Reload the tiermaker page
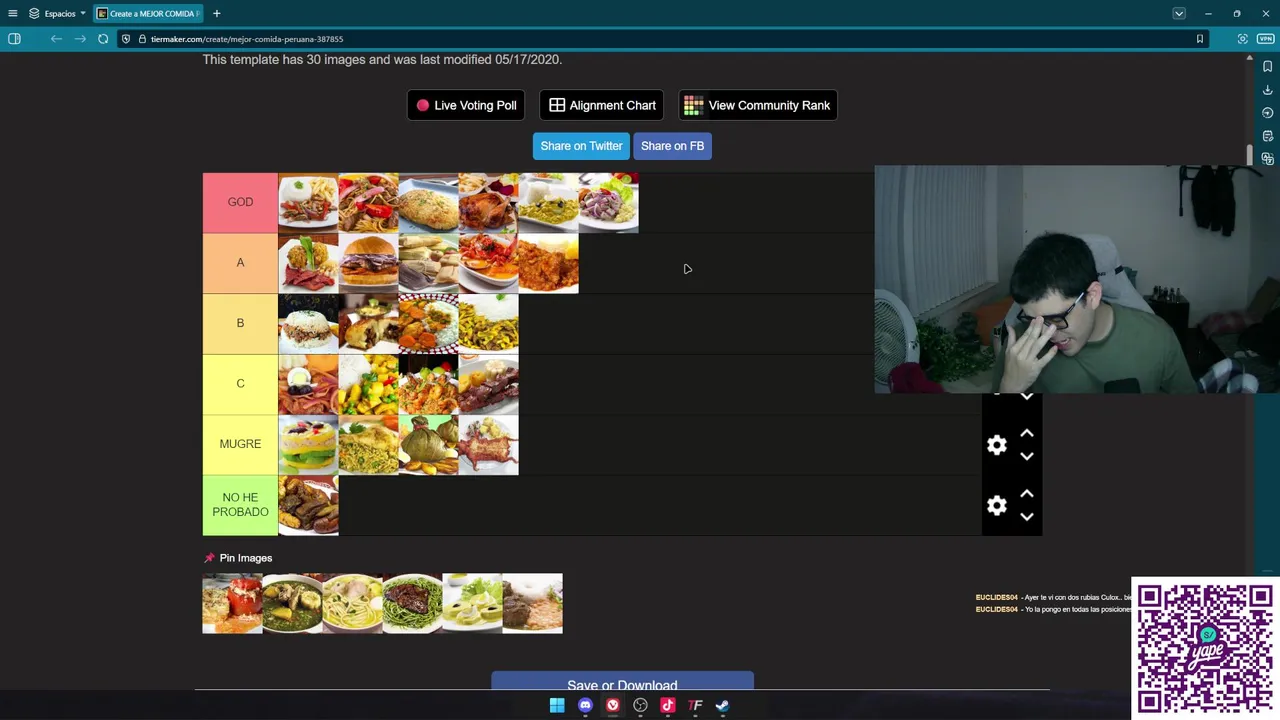 pos(103,39)
